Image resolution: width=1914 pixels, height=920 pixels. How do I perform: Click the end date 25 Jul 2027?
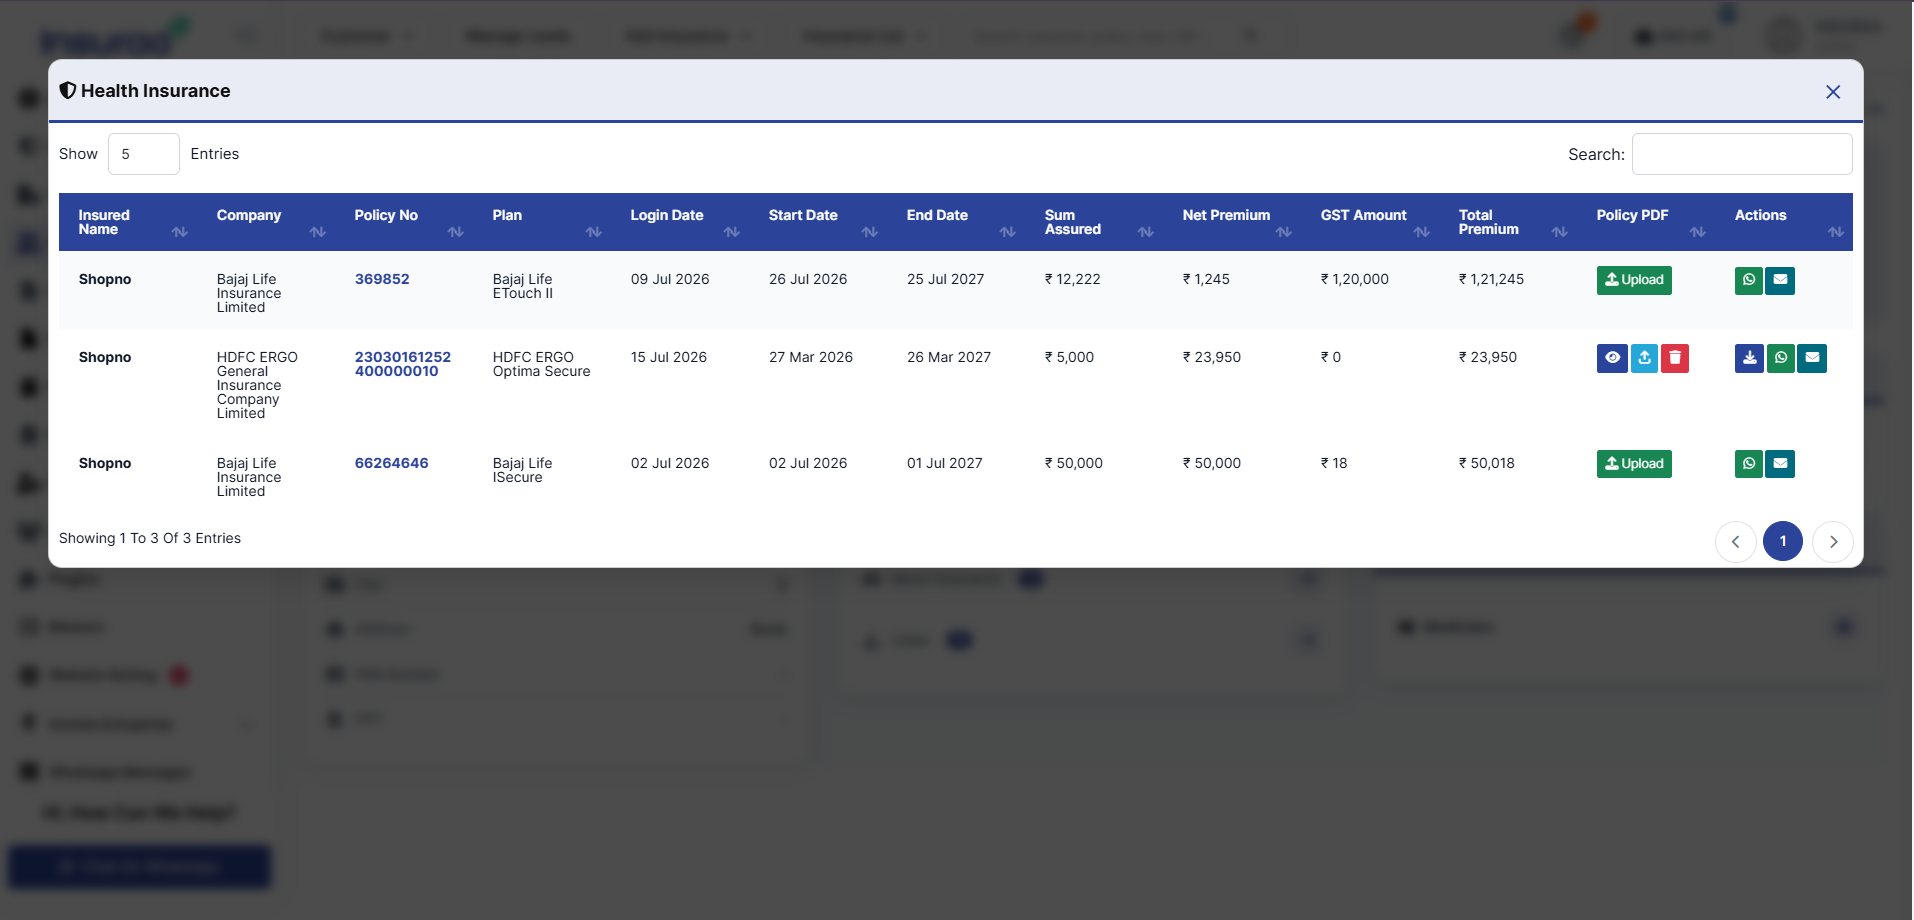point(946,279)
